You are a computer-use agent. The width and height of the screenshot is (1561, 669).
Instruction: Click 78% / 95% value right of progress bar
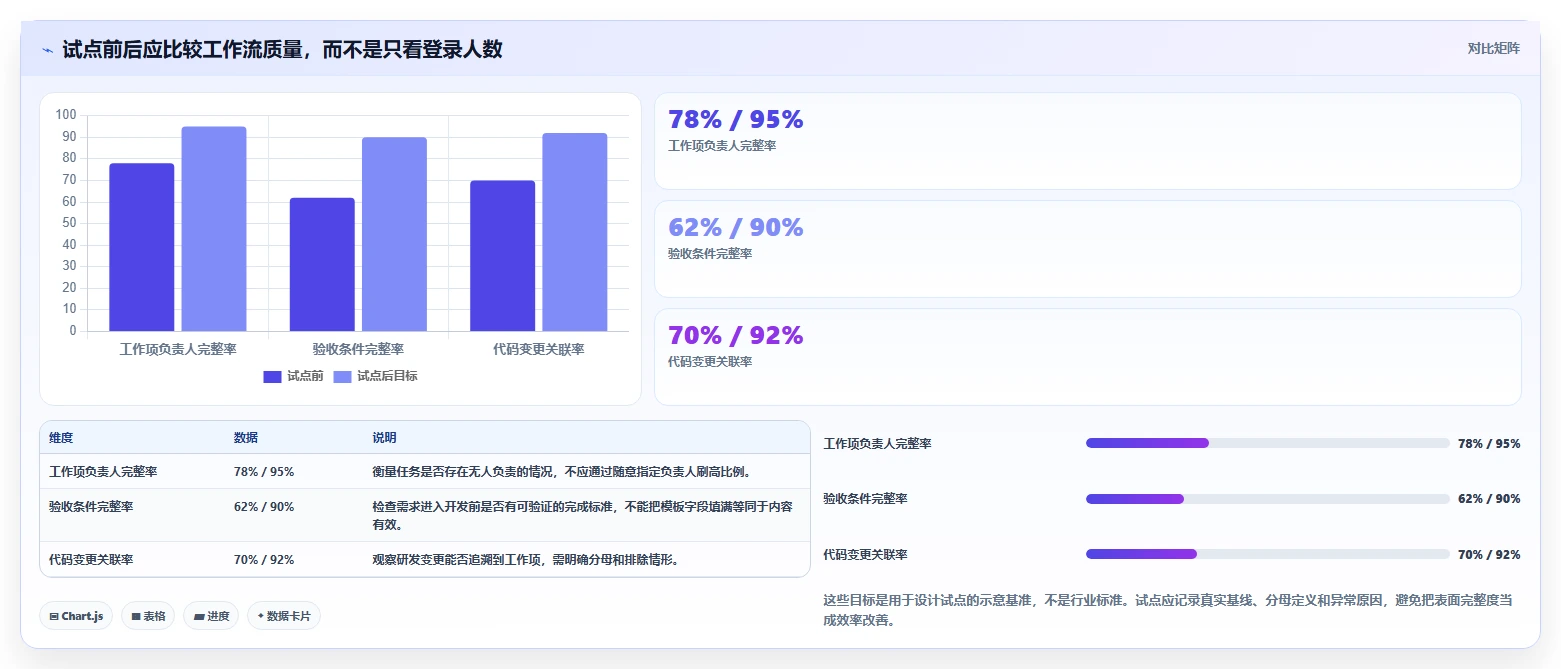(x=1489, y=444)
